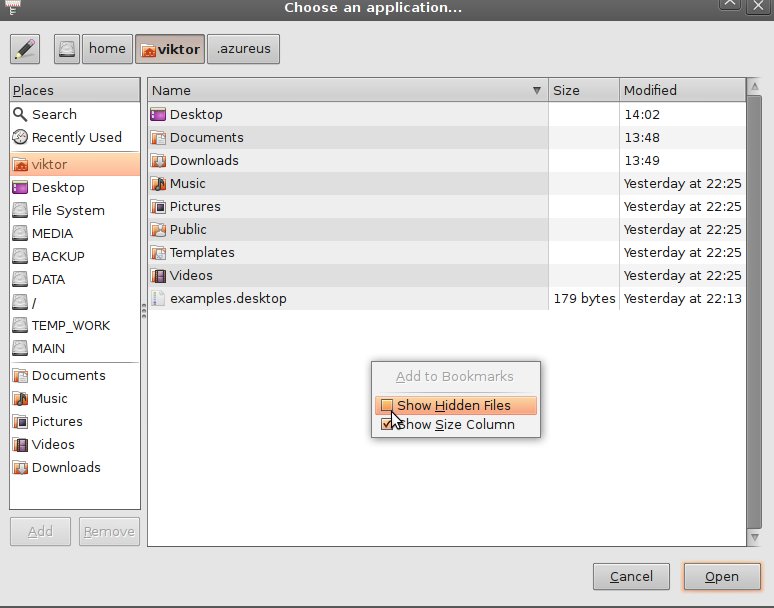Click the Name column sort arrow

coord(537,90)
